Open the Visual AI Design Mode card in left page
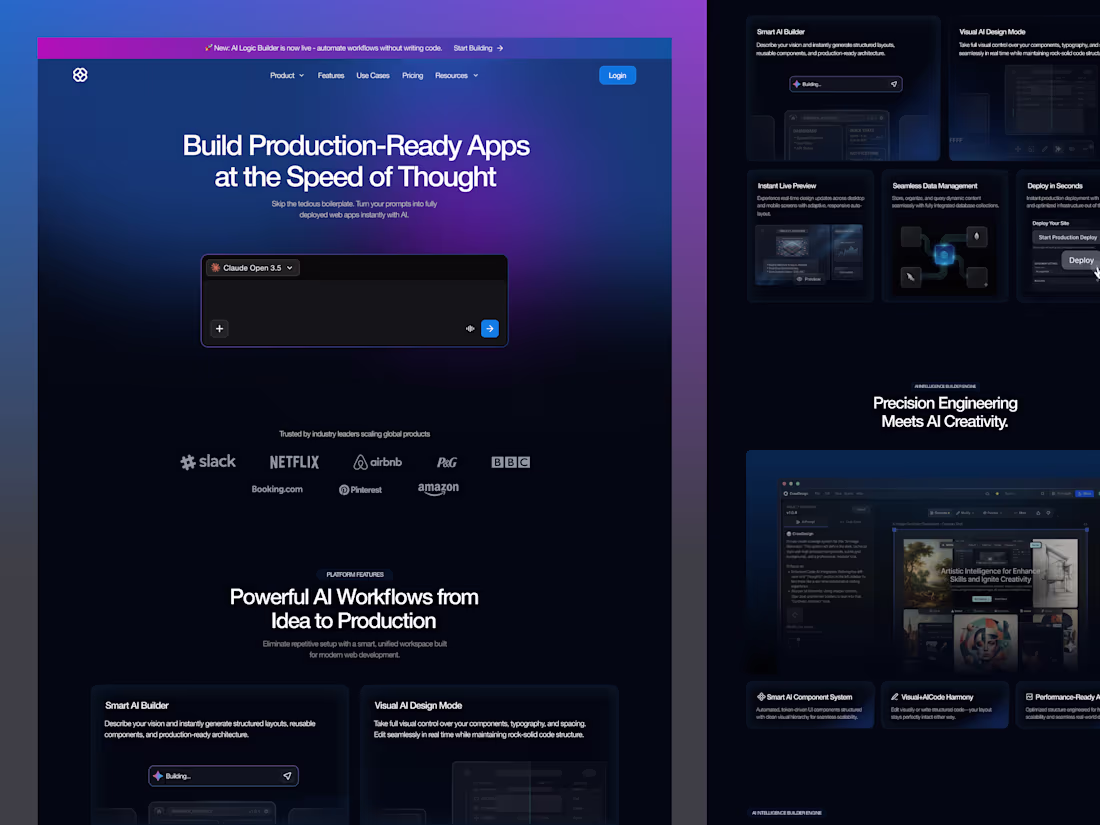This screenshot has height=825, width=1100. point(489,754)
